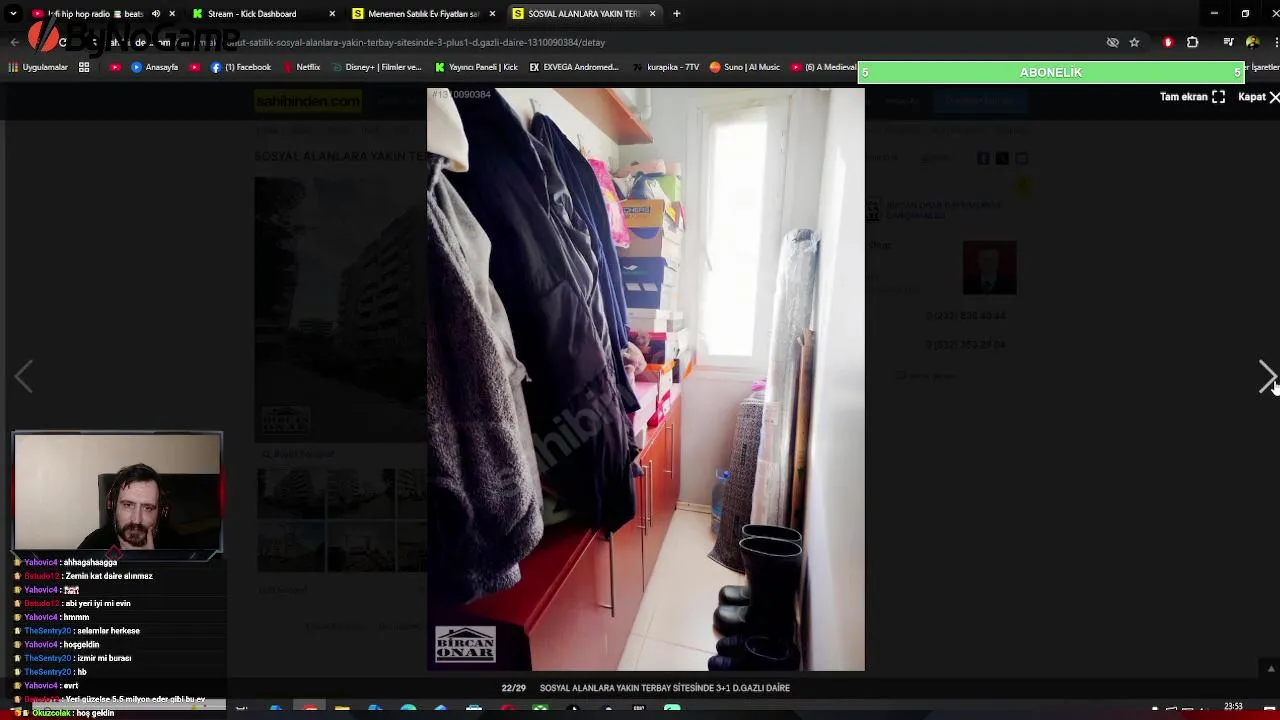Viewport: 1280px width, 720px height.
Task: Close the photo viewer with Kapat
Action: tap(1258, 97)
